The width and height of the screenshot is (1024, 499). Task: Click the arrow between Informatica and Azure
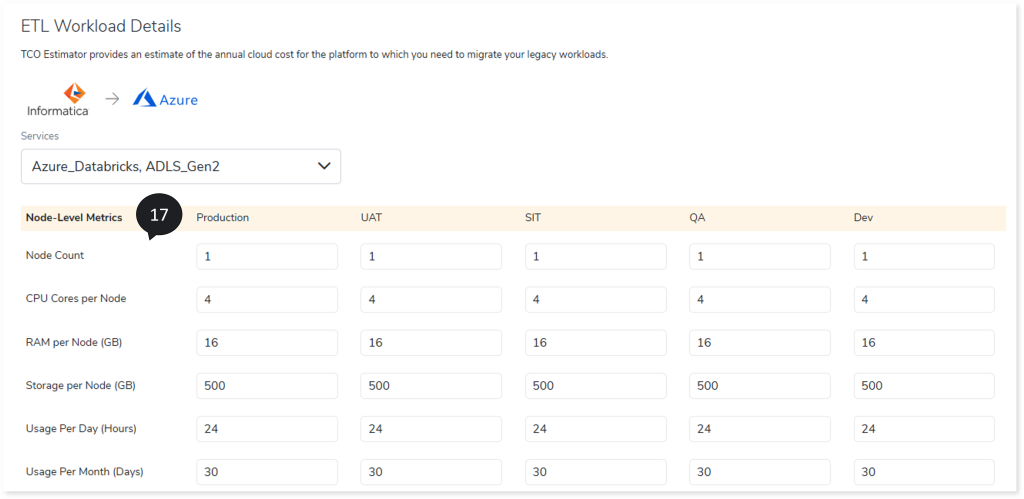pyautogui.click(x=112, y=99)
